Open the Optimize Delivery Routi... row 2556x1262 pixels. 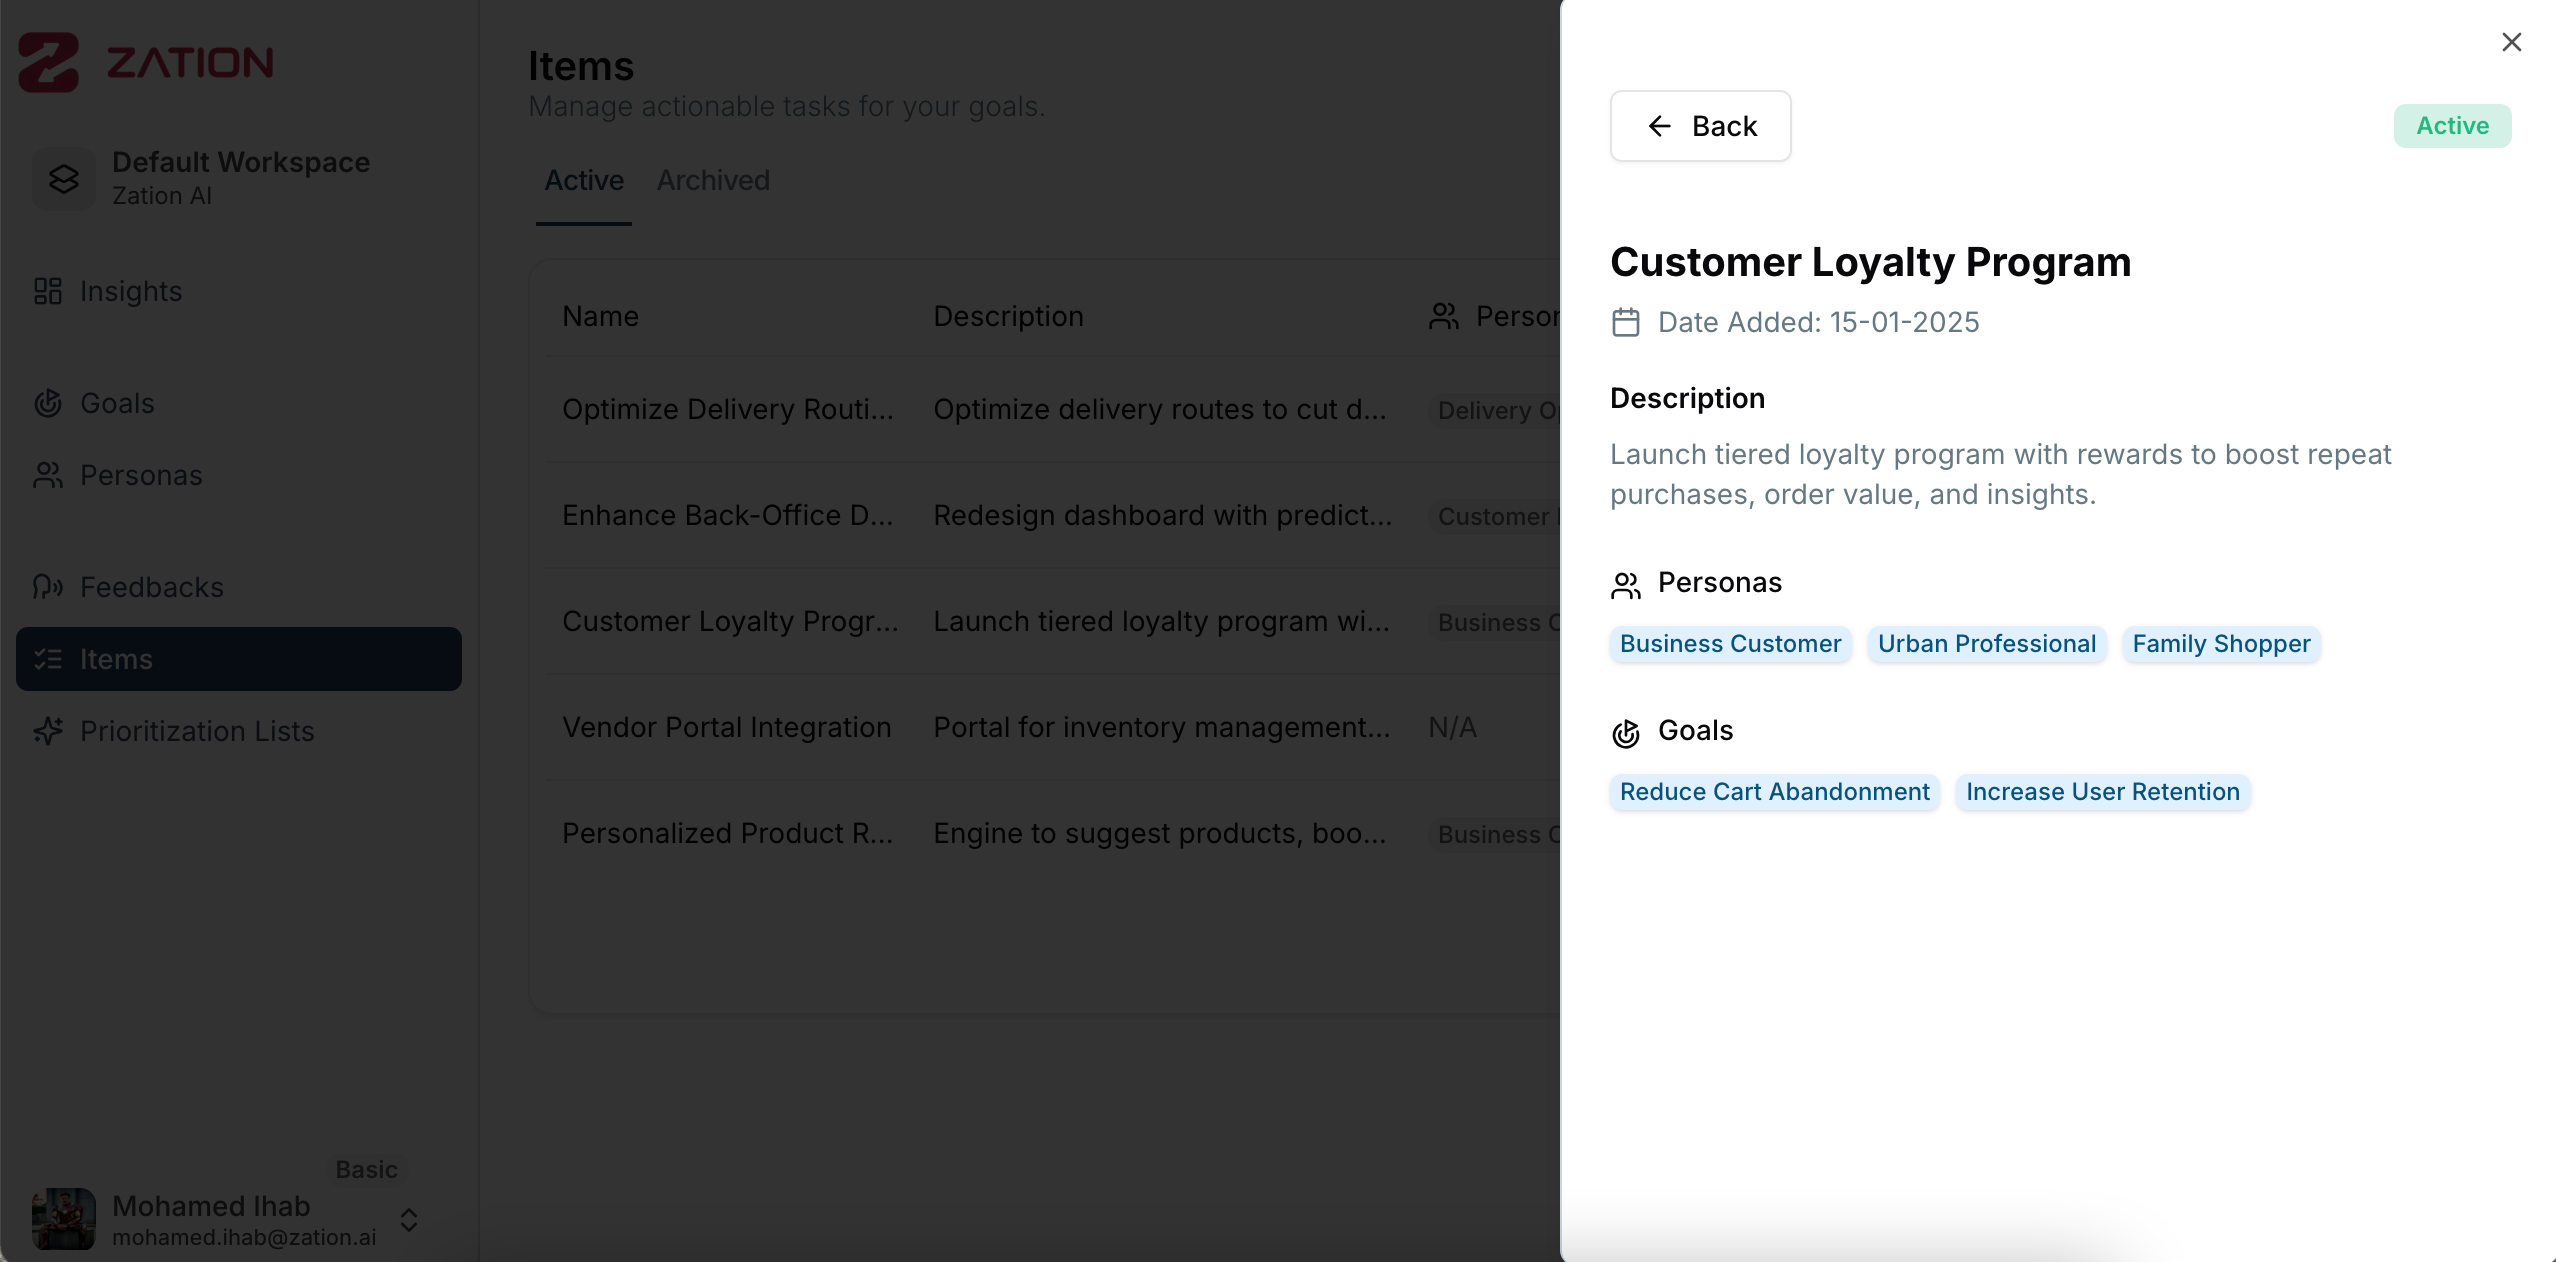[1052, 410]
